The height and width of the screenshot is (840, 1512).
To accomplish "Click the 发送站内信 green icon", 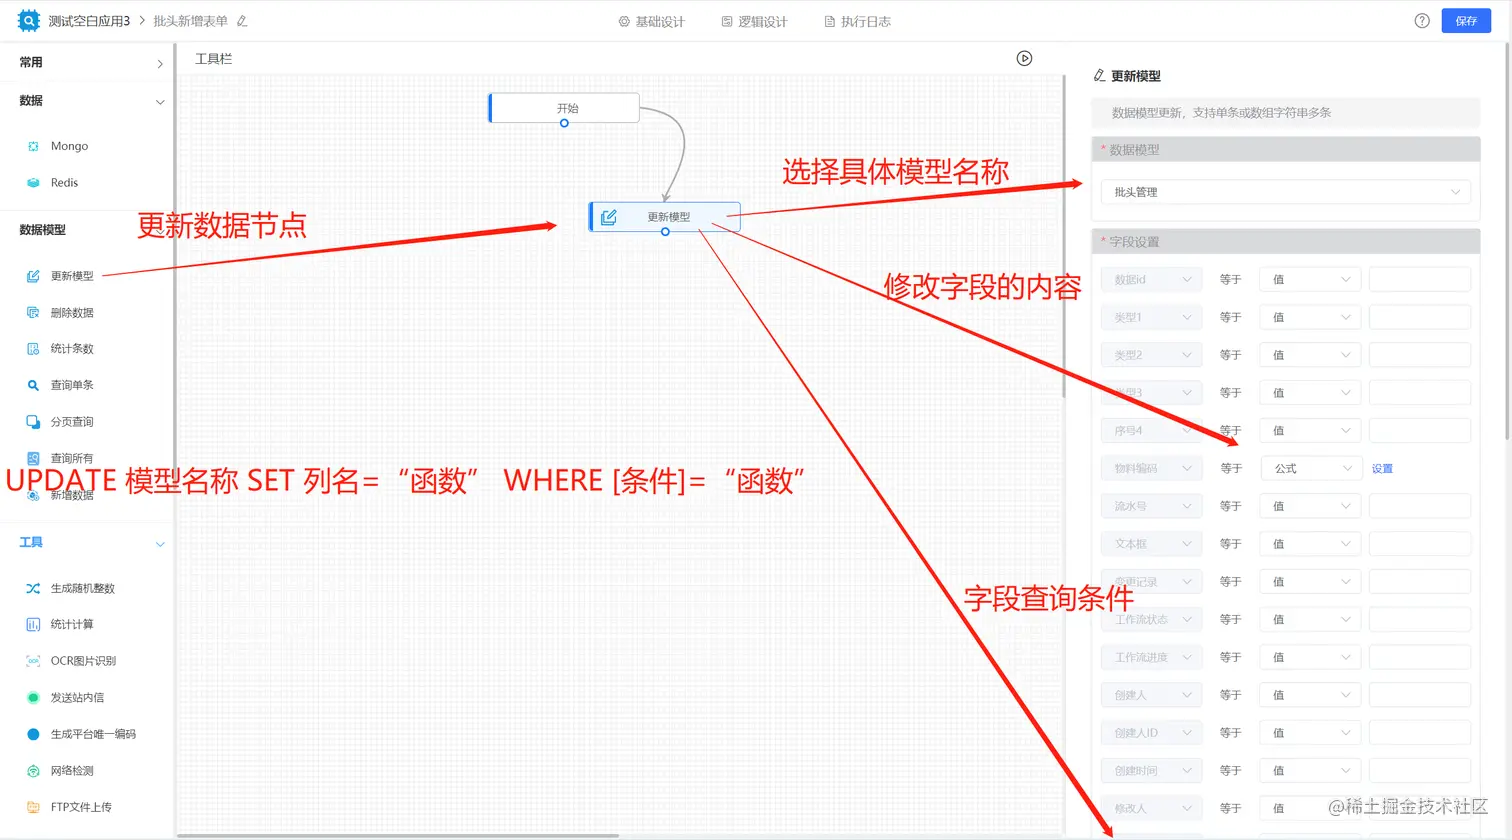I will tap(33, 698).
